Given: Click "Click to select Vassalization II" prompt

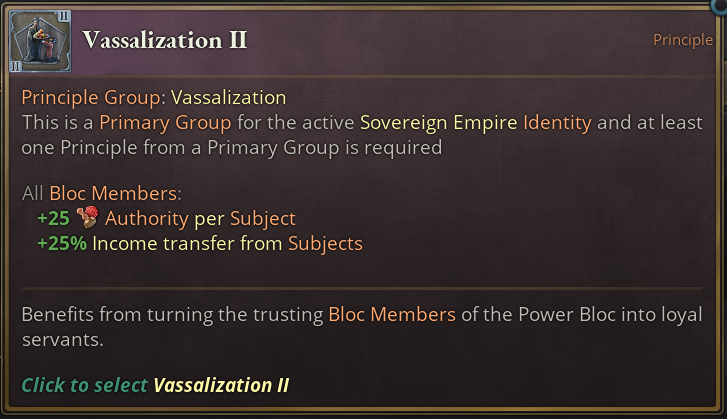Looking at the screenshot, I should 155,385.
